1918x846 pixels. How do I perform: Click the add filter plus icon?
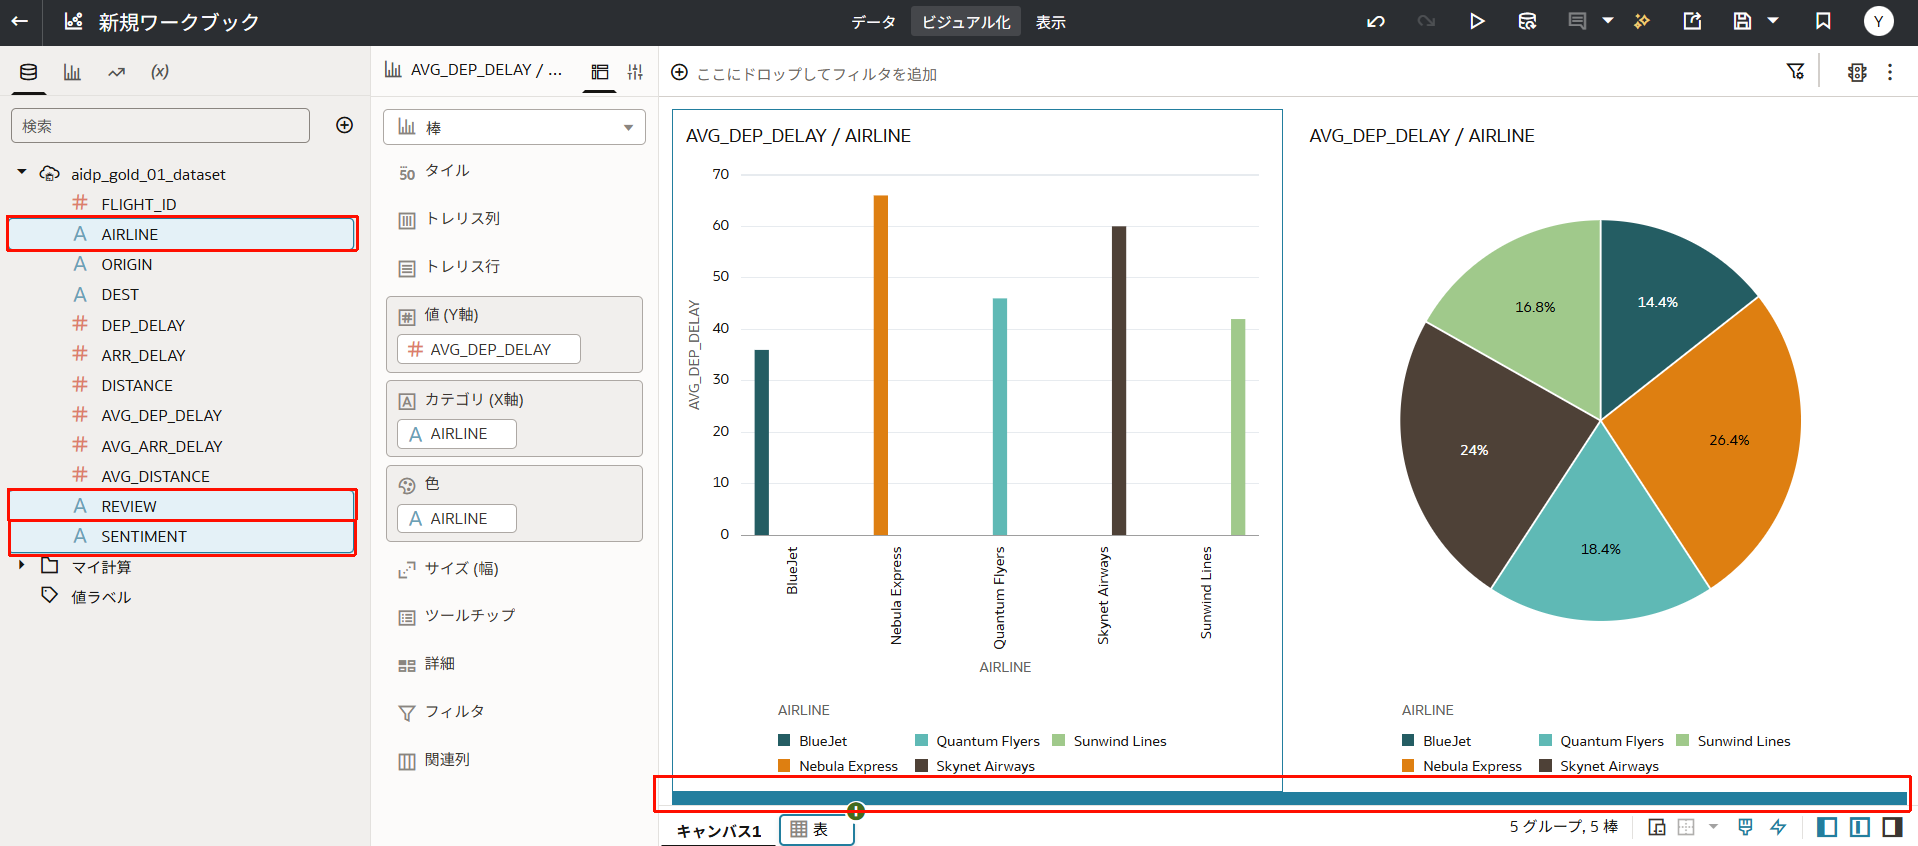pos(679,72)
